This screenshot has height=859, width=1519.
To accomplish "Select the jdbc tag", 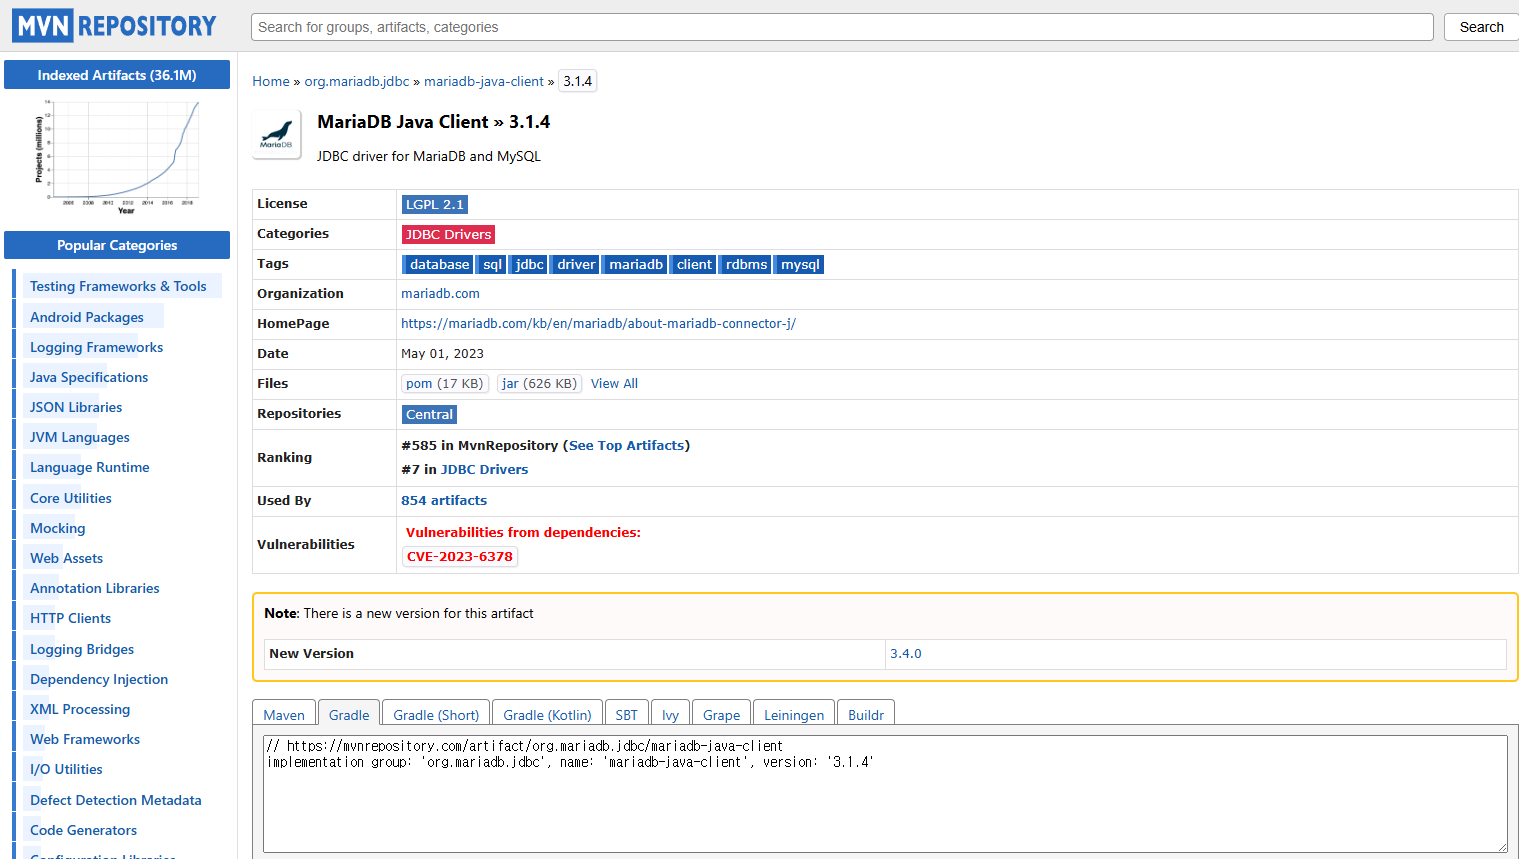I will click(x=529, y=264).
